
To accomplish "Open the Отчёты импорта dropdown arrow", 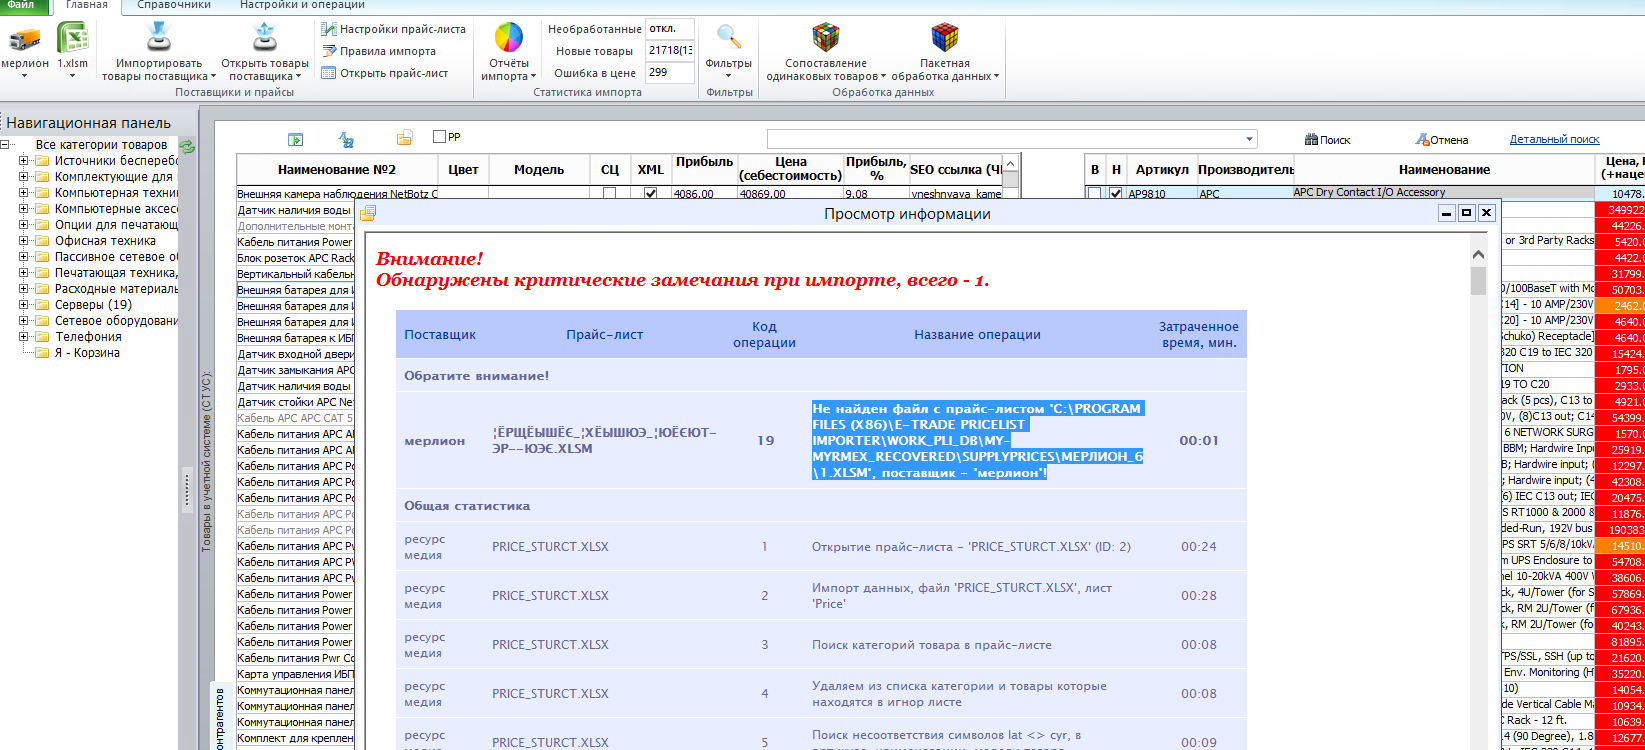I will 533,76.
